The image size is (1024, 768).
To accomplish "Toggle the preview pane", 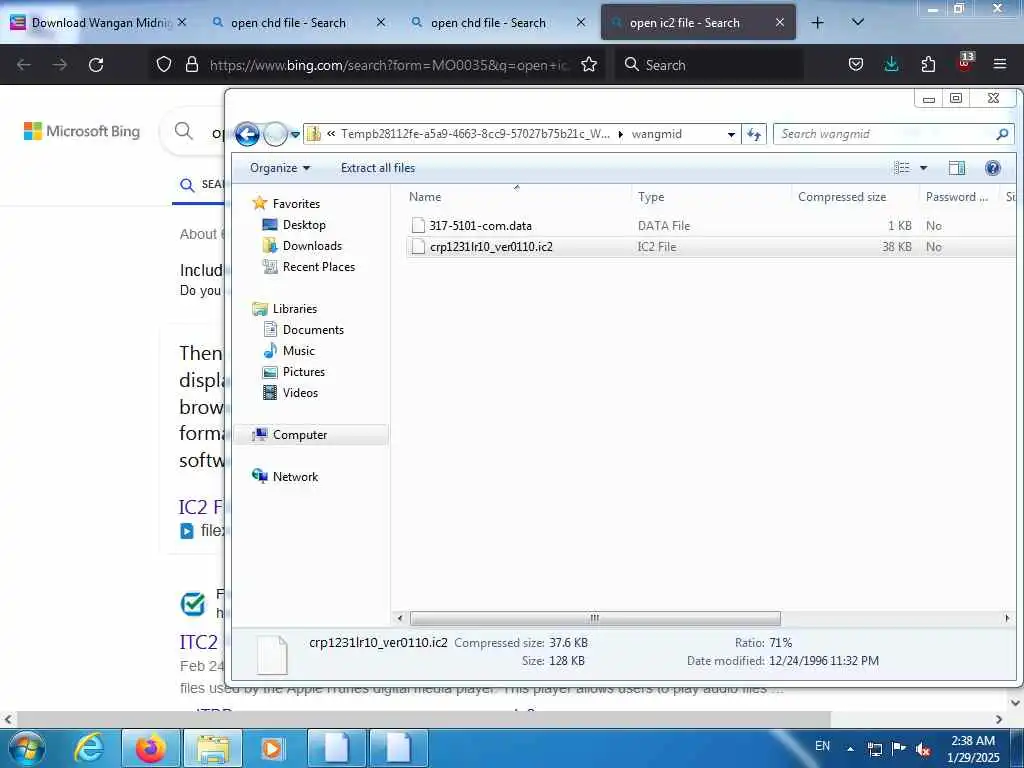I will tap(957, 168).
